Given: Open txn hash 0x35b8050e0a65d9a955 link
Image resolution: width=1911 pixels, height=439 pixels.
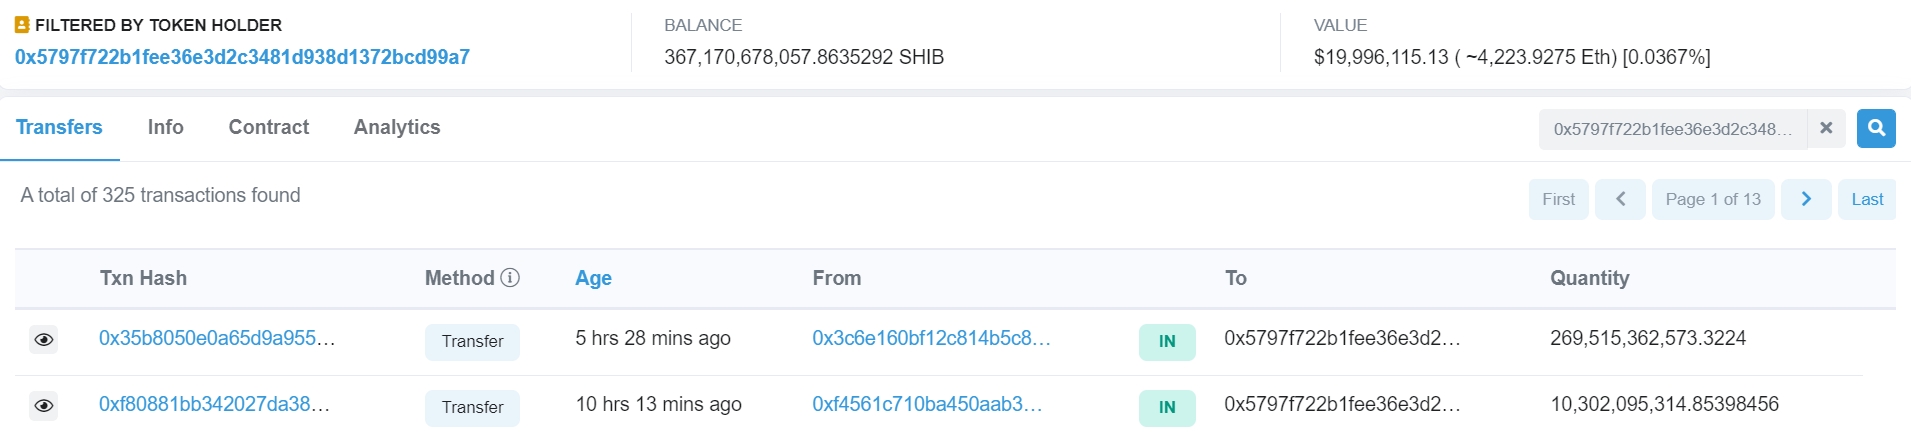Looking at the screenshot, I should 216,338.
